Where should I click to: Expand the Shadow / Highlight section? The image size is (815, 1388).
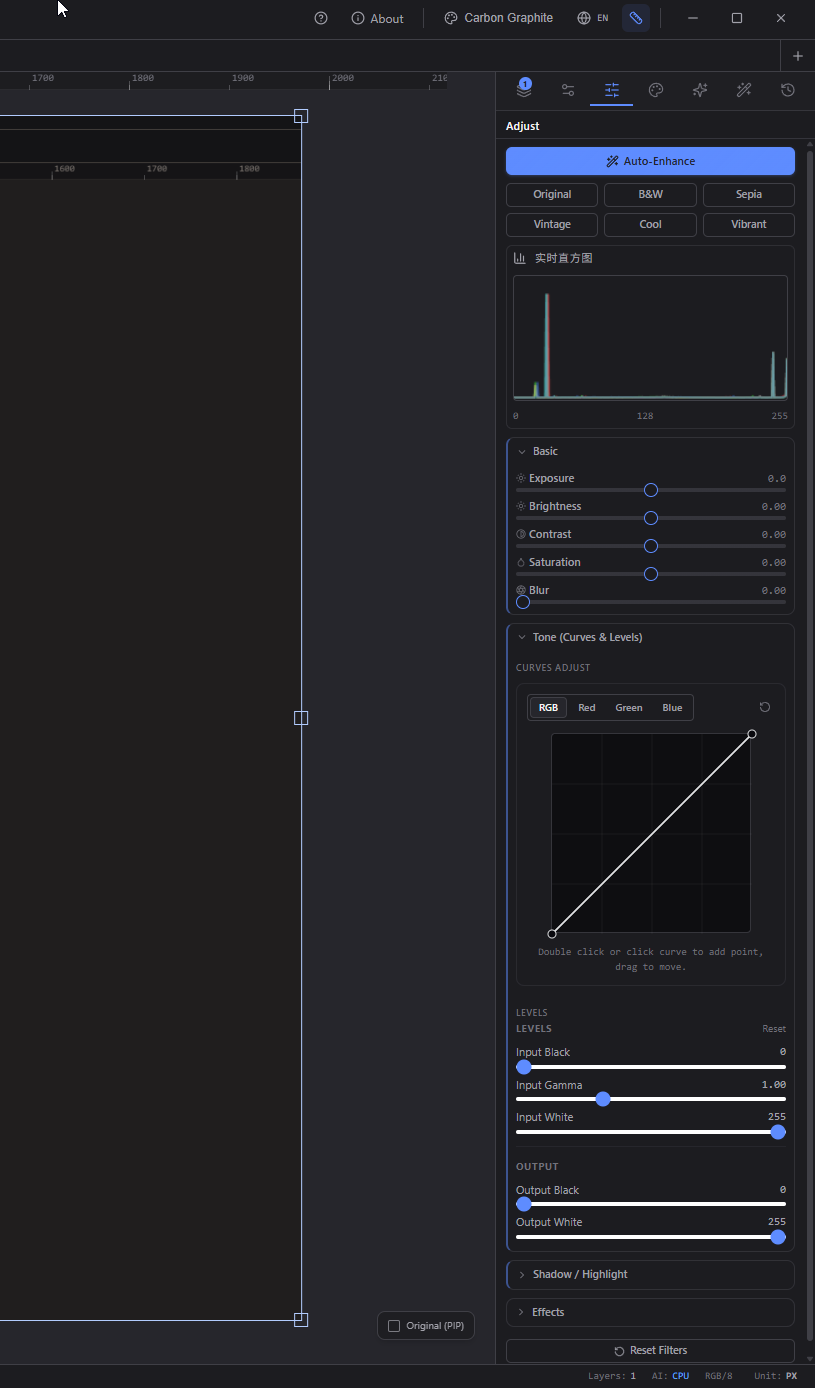[650, 1274]
